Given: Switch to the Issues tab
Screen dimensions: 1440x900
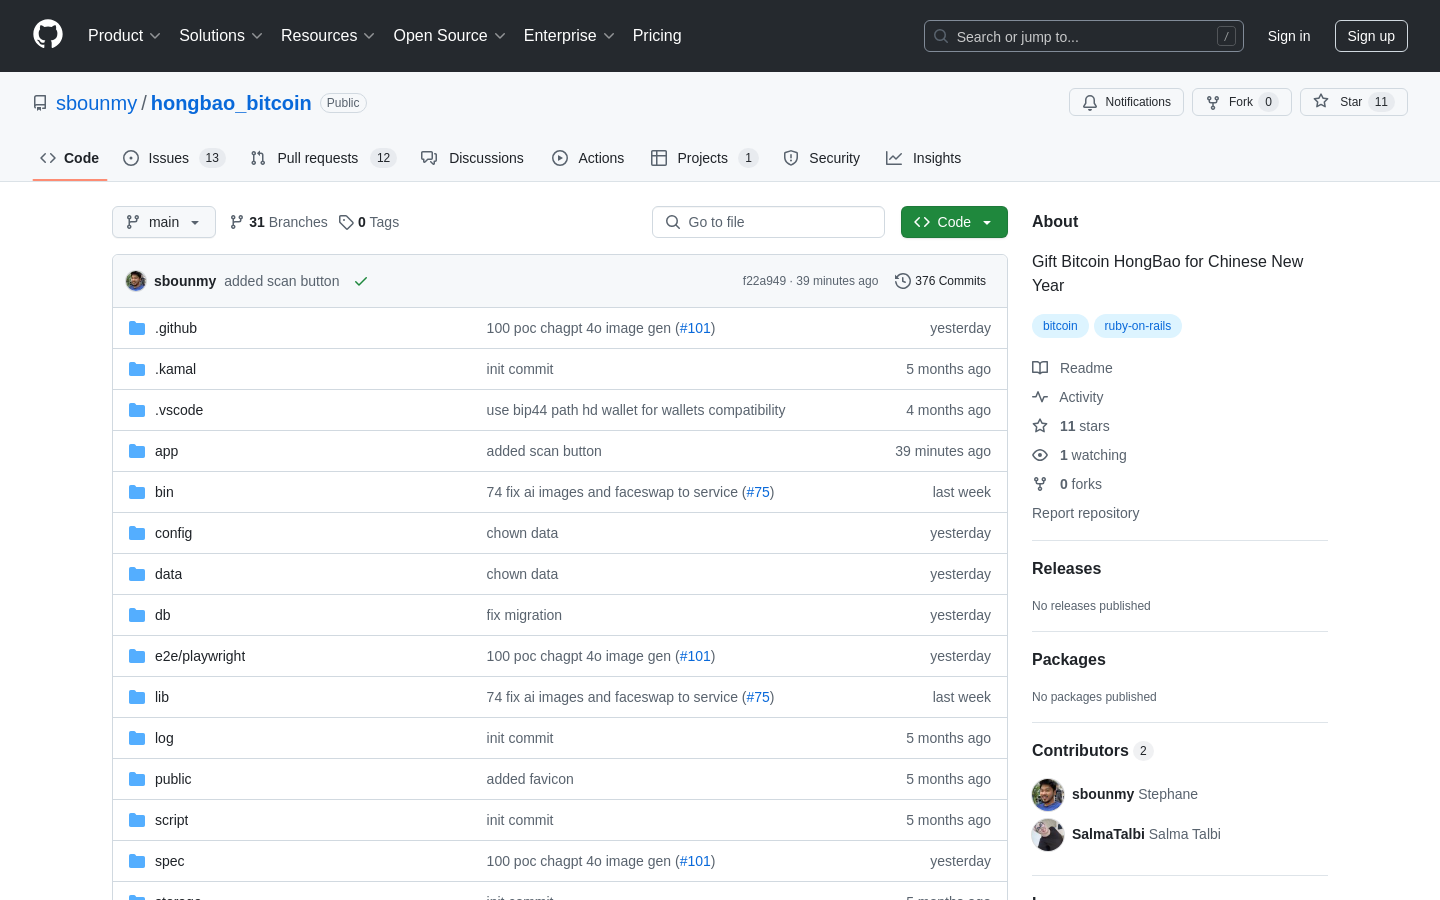Looking at the screenshot, I should point(174,158).
